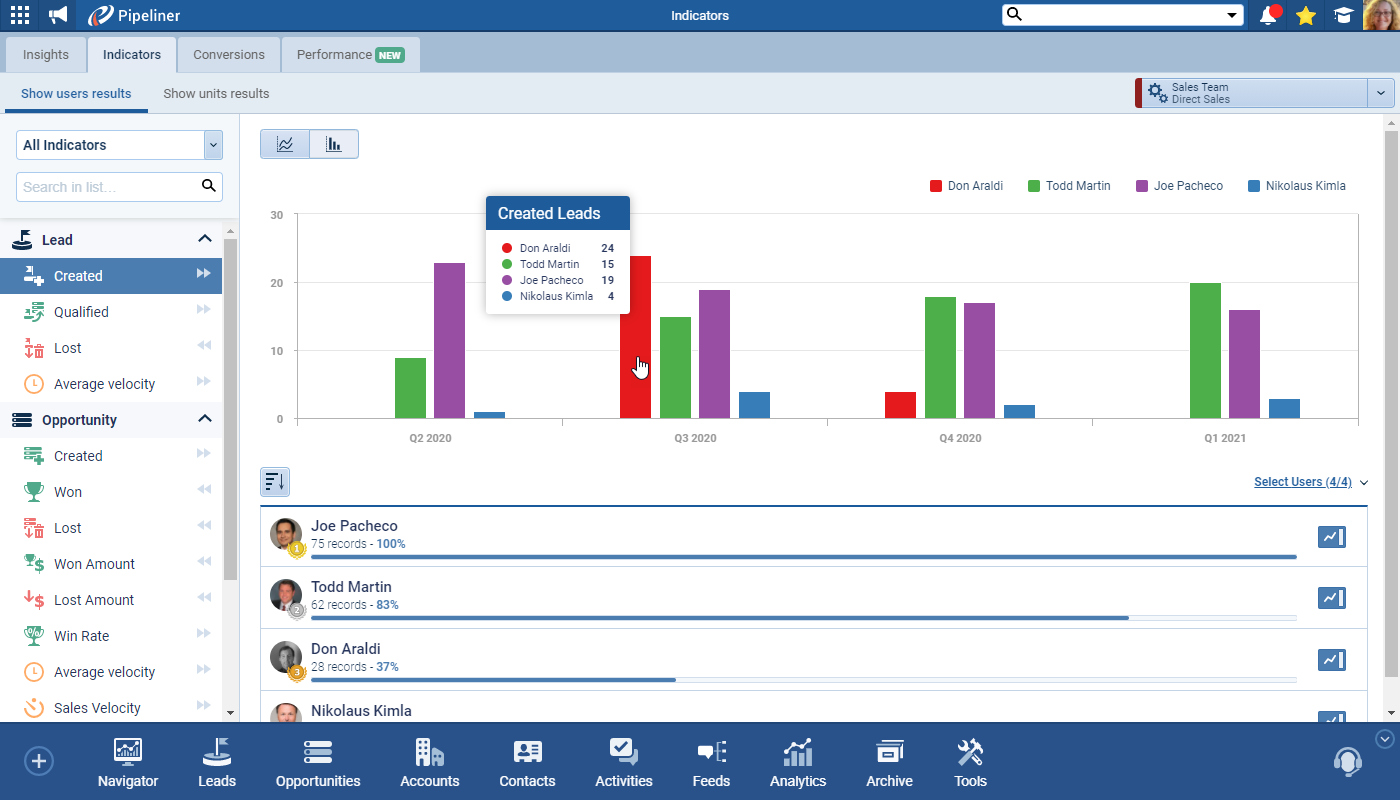This screenshot has width=1400, height=800.
Task: Open Analytics in the bottom navigation
Action: point(798,764)
